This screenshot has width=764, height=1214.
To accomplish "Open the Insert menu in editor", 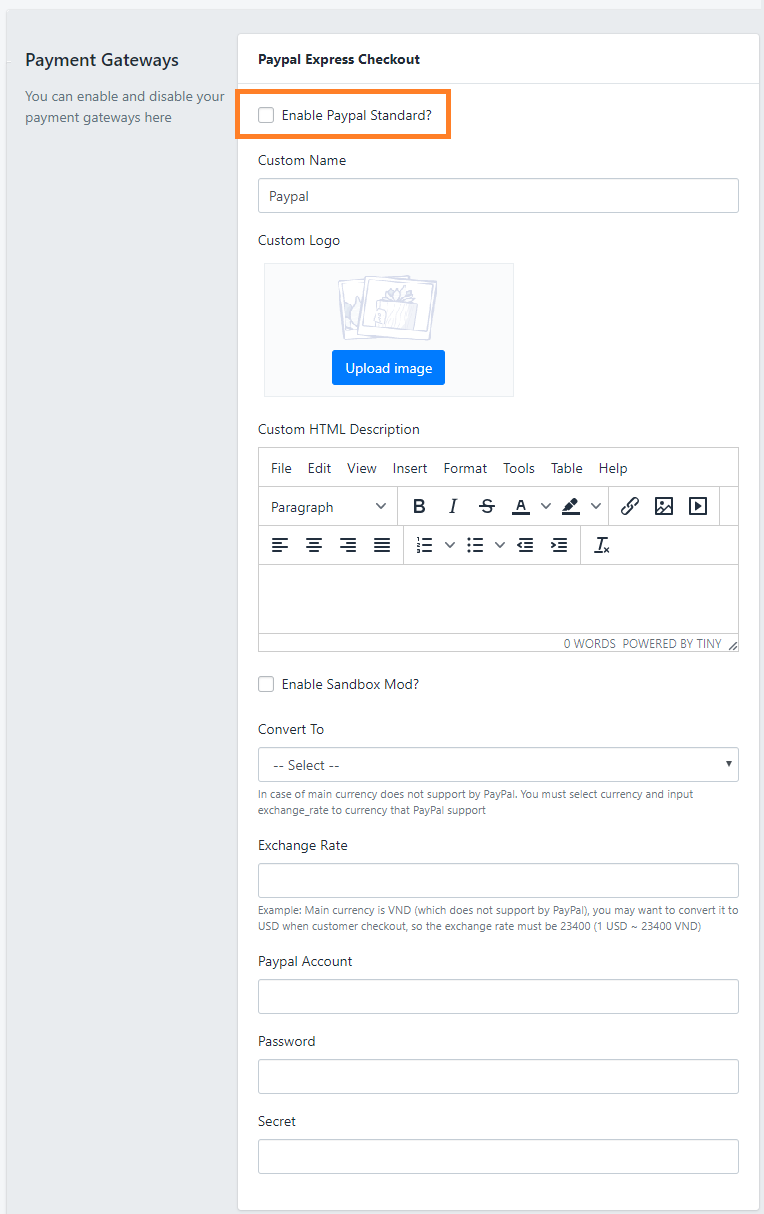I will (410, 468).
